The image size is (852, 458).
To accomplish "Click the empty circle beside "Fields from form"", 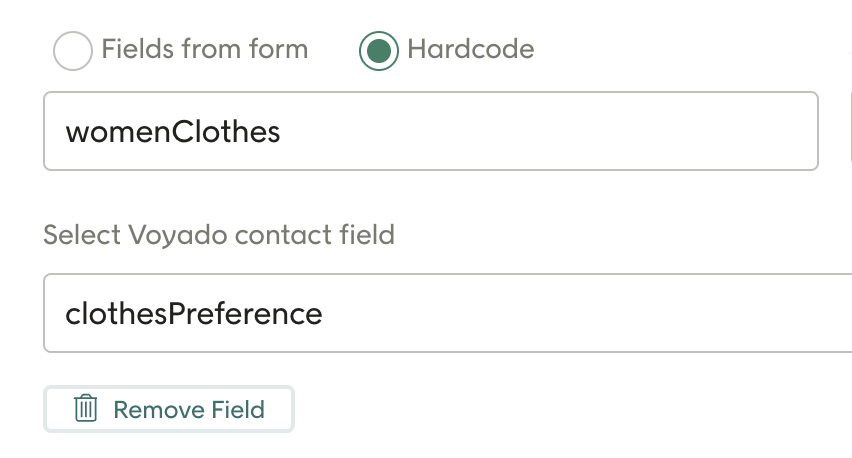I will [x=73, y=51].
